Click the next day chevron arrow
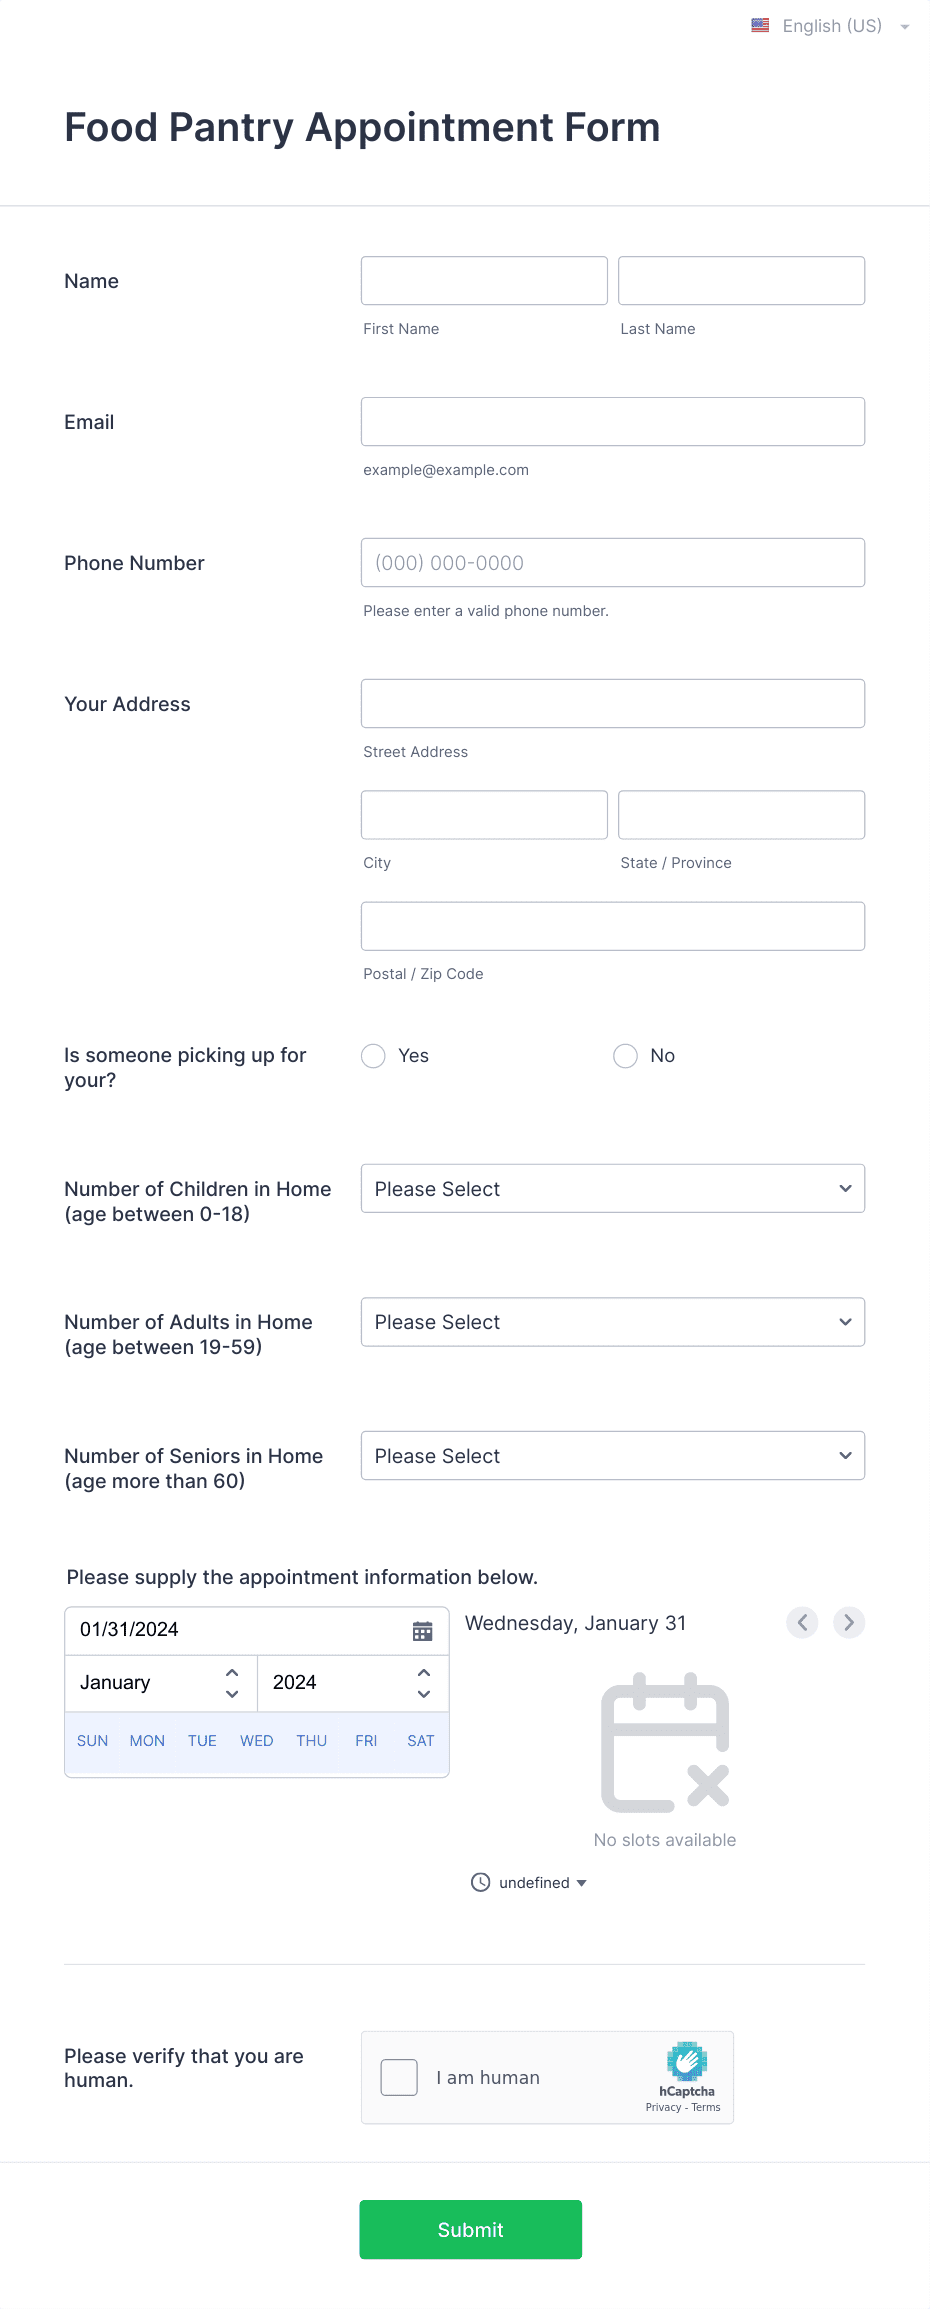The width and height of the screenshot is (930, 2309). pyautogui.click(x=848, y=1622)
